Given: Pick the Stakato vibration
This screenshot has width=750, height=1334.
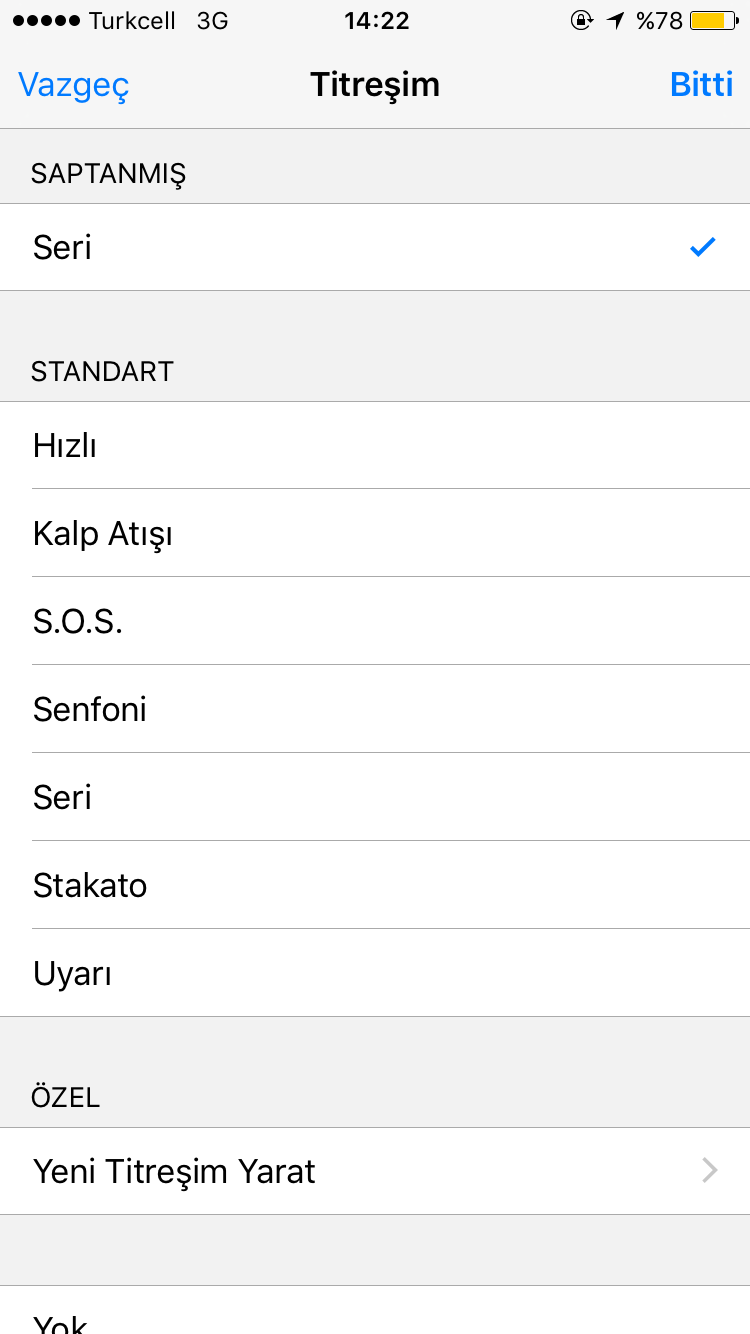Looking at the screenshot, I should pos(375,885).
